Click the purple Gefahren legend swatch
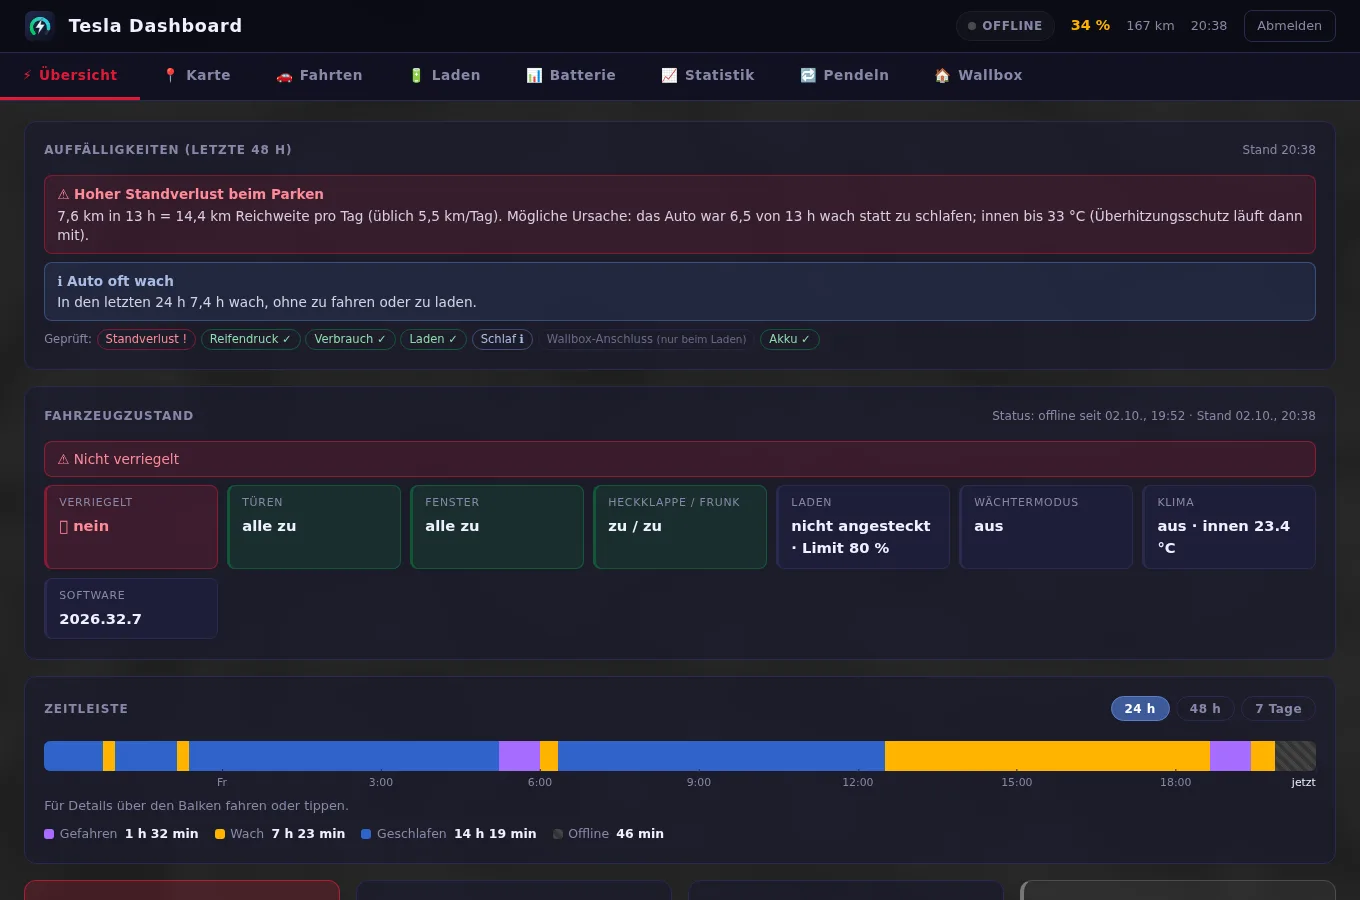The image size is (1360, 900). click(49, 834)
